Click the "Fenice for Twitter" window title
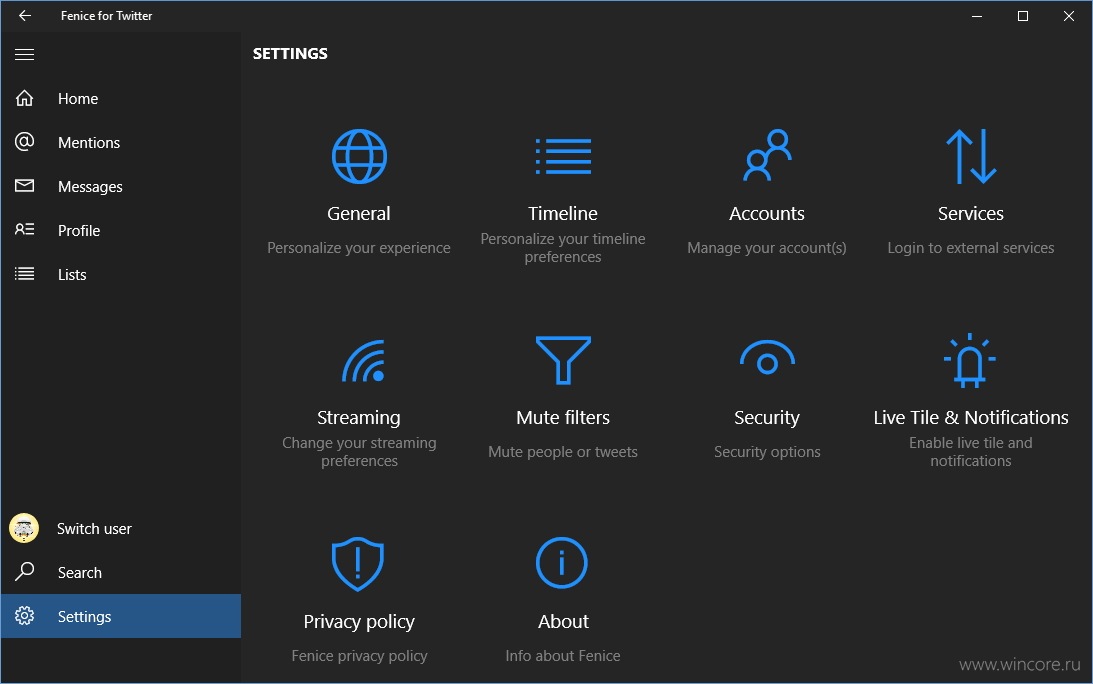Image resolution: width=1093 pixels, height=684 pixels. (x=107, y=15)
